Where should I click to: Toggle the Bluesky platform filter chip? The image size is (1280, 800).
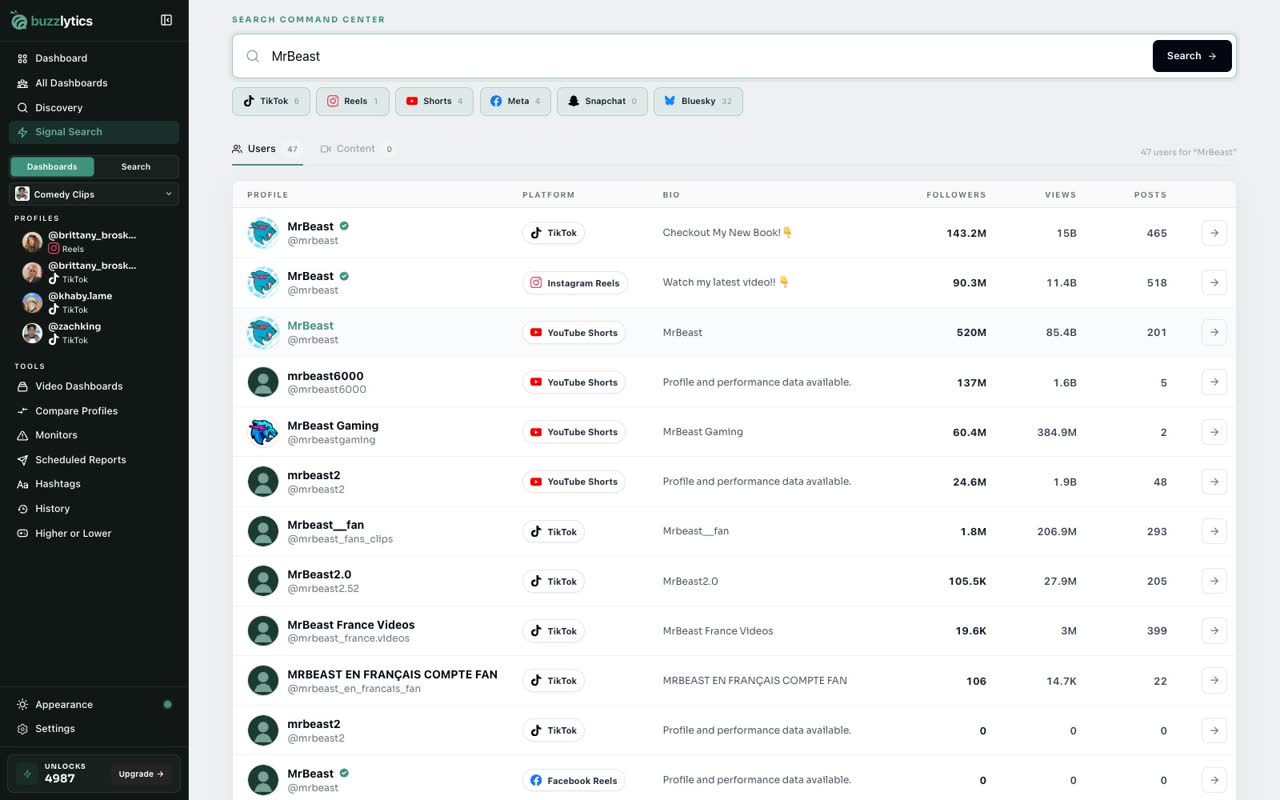click(x=698, y=101)
